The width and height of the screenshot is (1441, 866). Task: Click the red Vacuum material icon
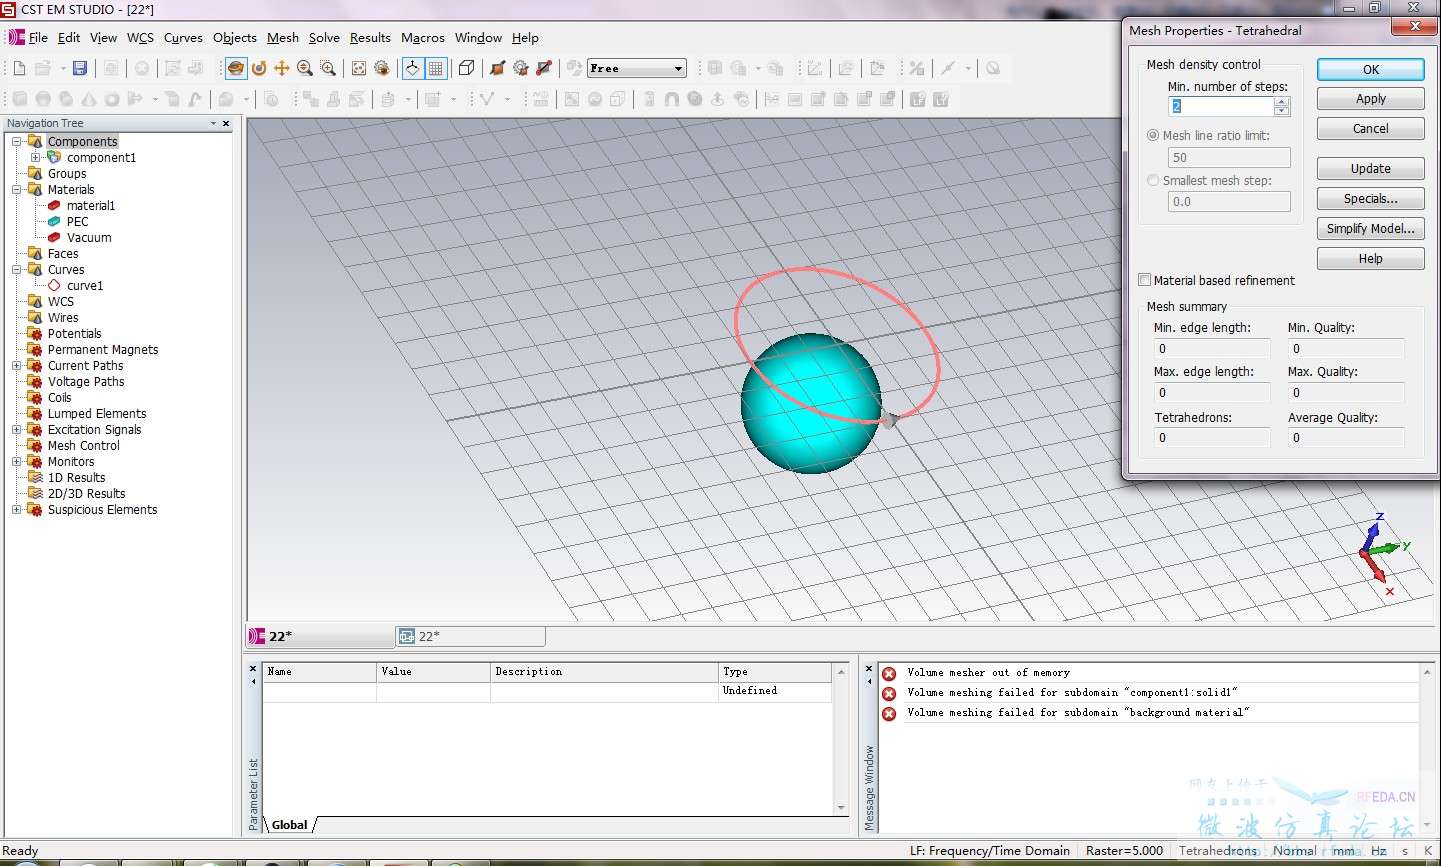tap(54, 237)
